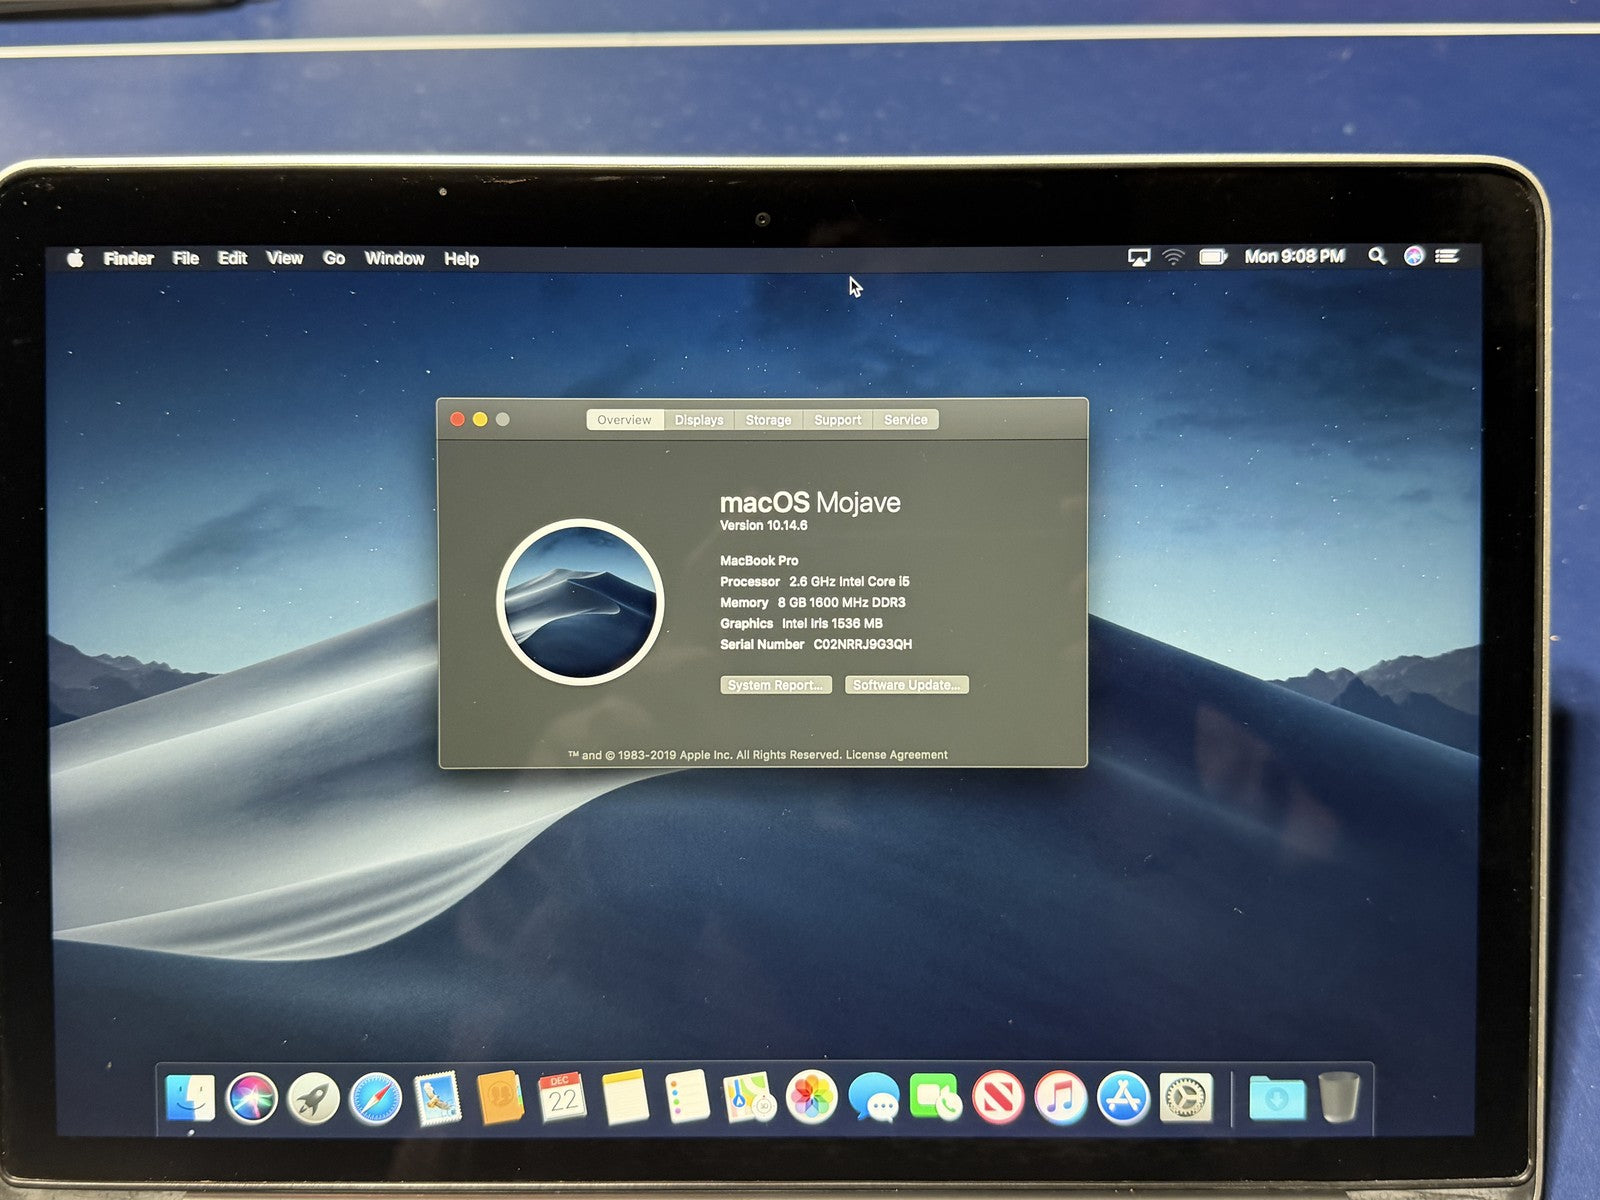1600x1200 pixels.
Task: Open the Edit menu
Action: tap(233, 258)
